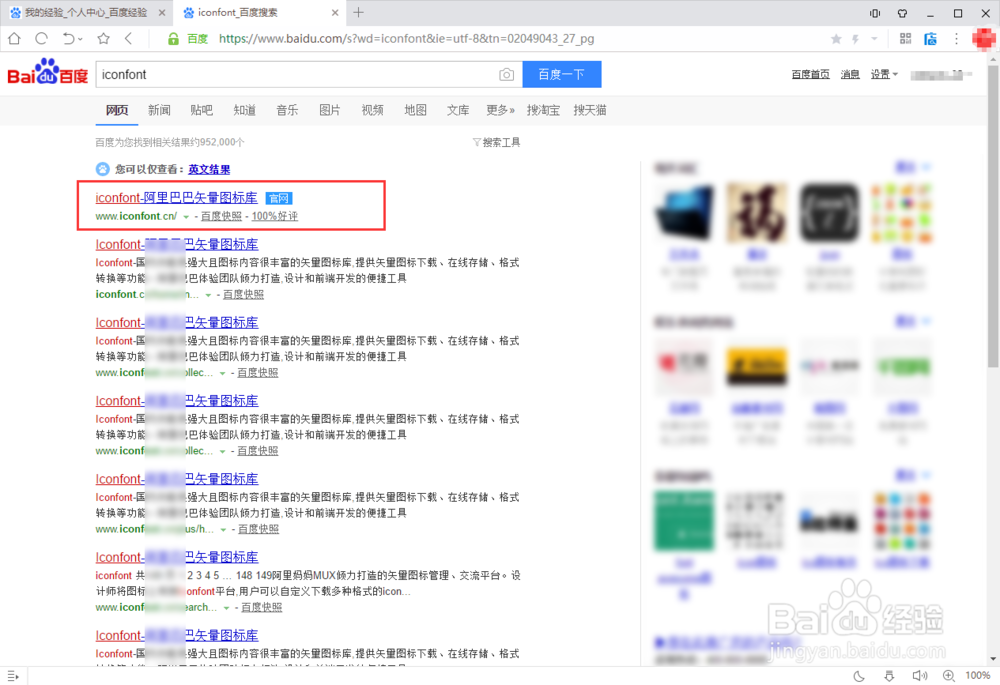Screen dimensions: 1000x685
Task: Select the 贴吧 search tab
Action: (x=202, y=110)
